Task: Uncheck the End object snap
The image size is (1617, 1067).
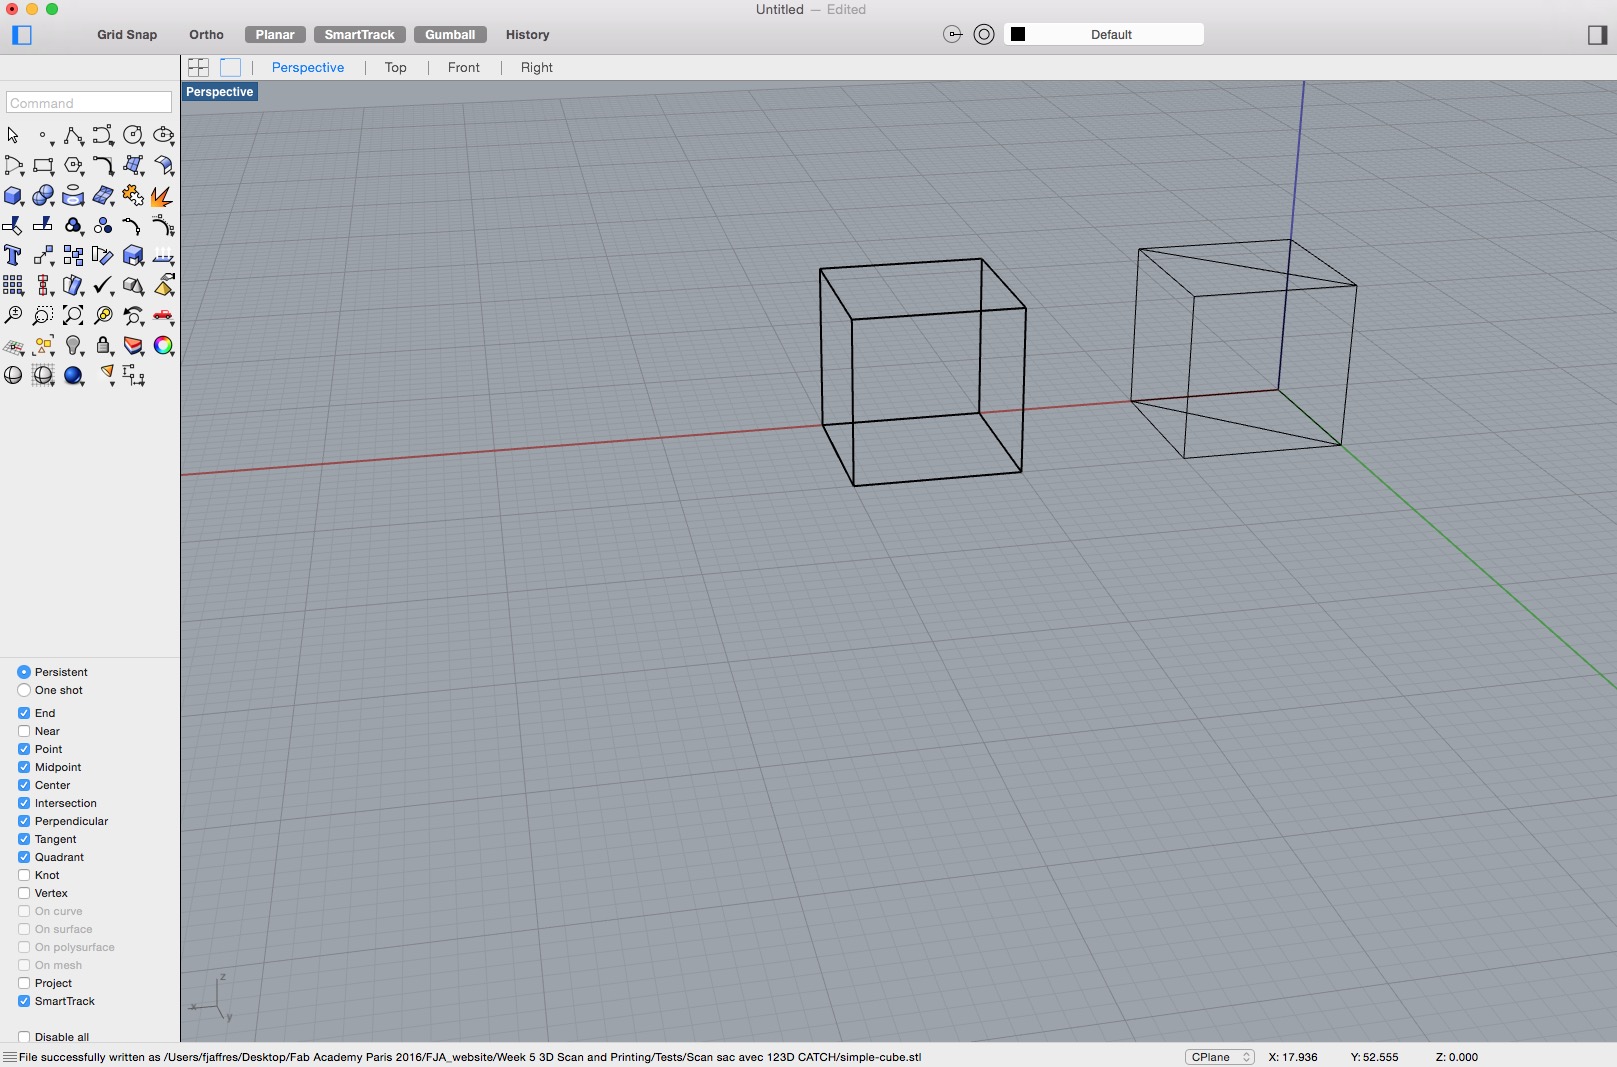Action: pyautogui.click(x=24, y=713)
